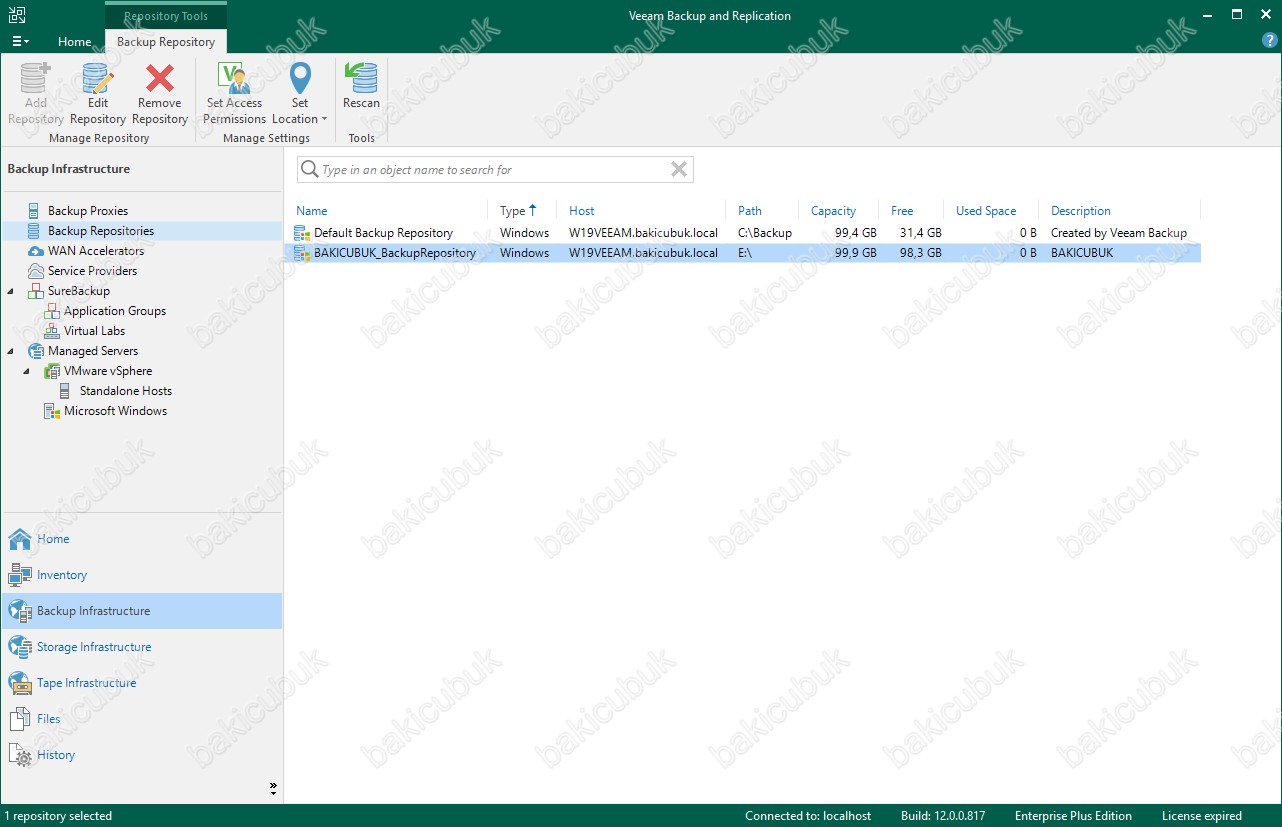Click Backup Proxies icon
This screenshot has width=1282, height=827.
pyautogui.click(x=35, y=211)
